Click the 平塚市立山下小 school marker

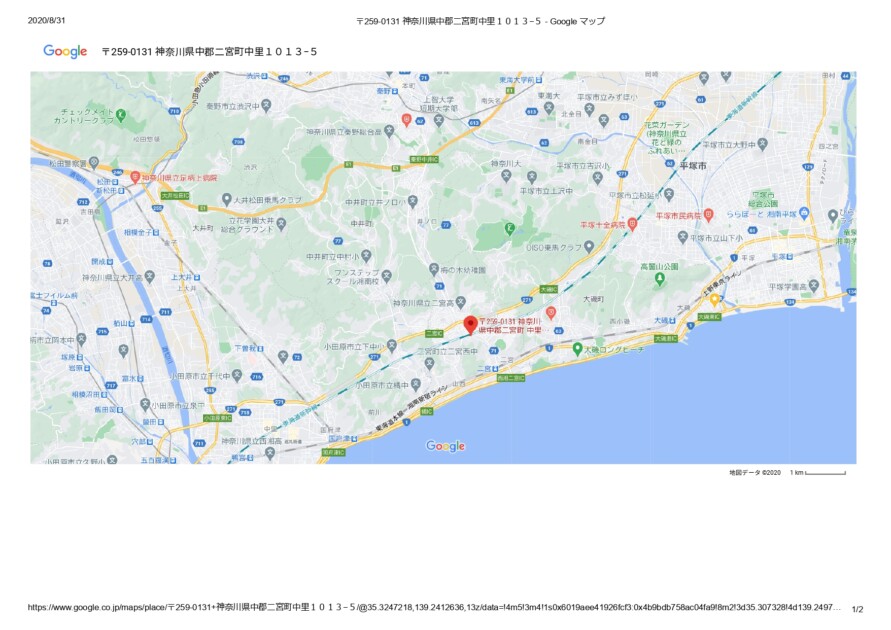pyautogui.click(x=683, y=237)
